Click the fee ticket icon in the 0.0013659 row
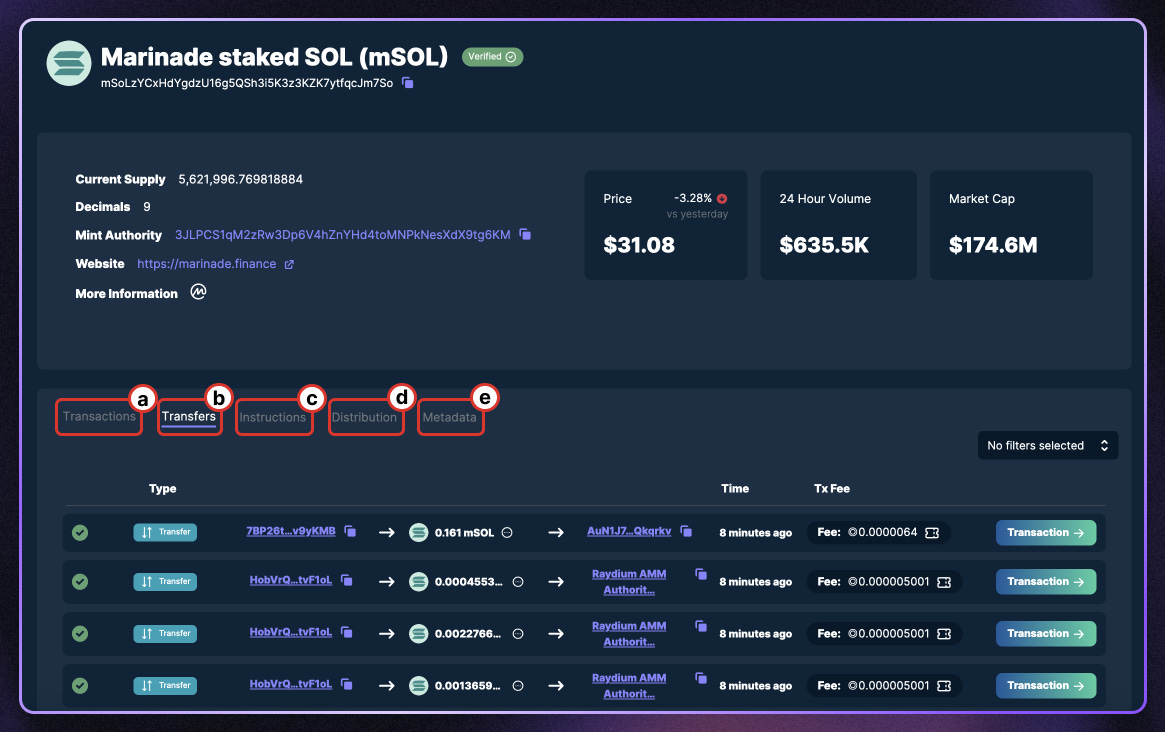The height and width of the screenshot is (732, 1165). pos(944,686)
